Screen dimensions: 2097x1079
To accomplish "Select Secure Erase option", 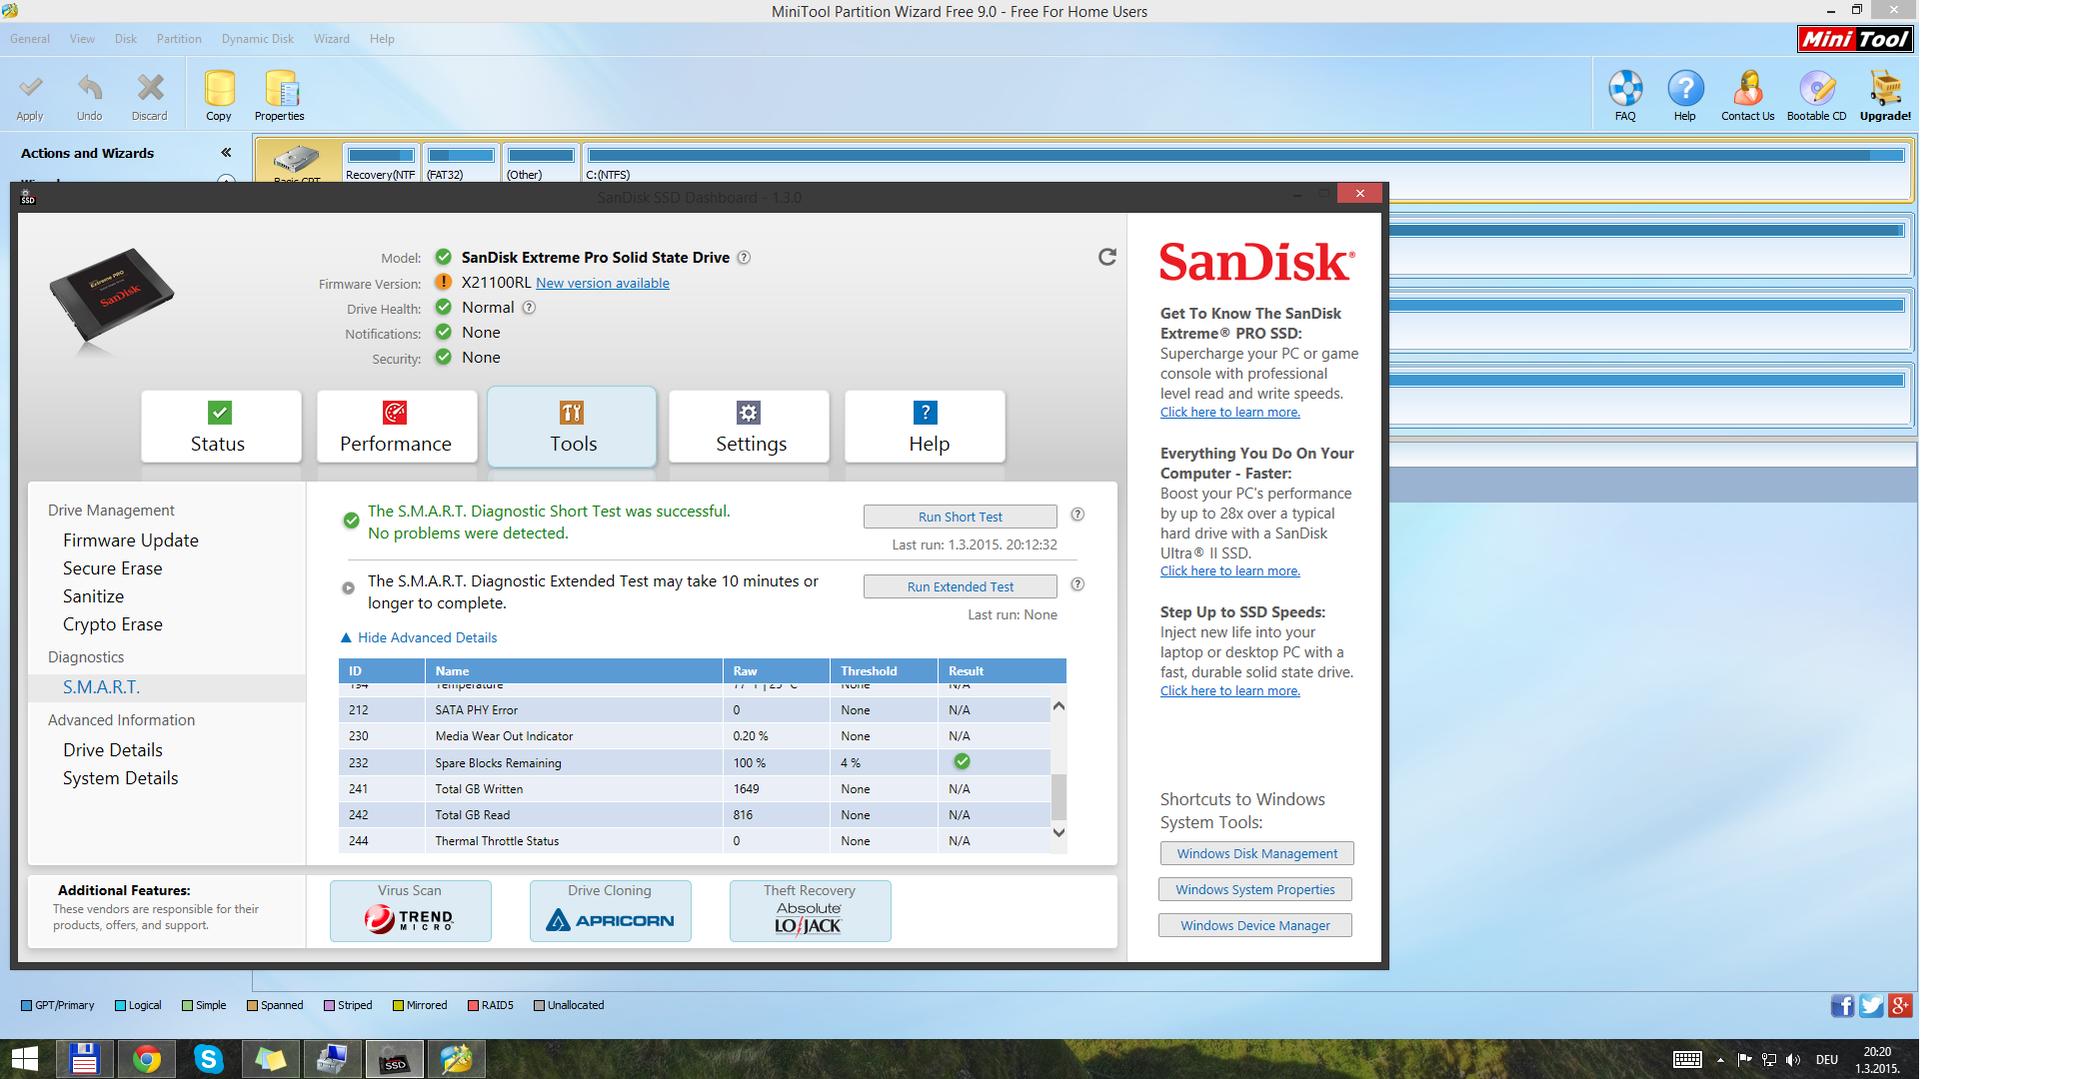I will [113, 568].
